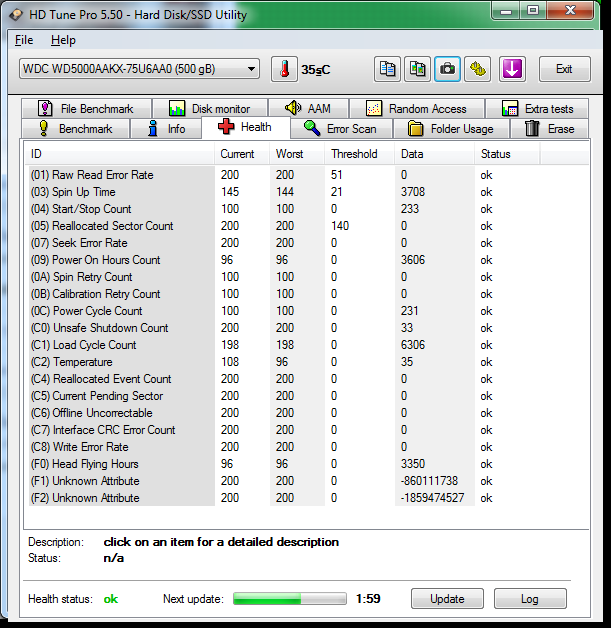Sort by the Current column header
611x628 pixels.
[x=242, y=154]
